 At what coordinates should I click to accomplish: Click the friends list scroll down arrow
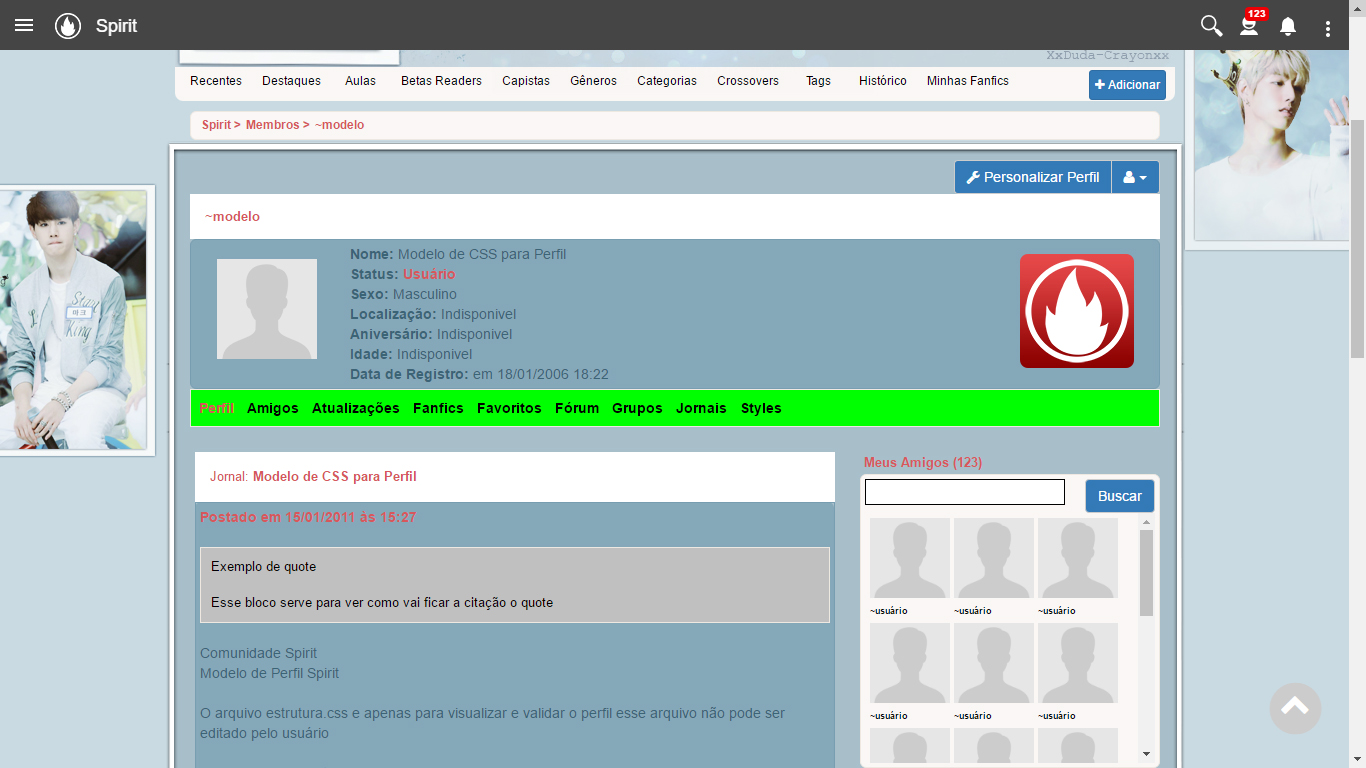coord(1146,754)
